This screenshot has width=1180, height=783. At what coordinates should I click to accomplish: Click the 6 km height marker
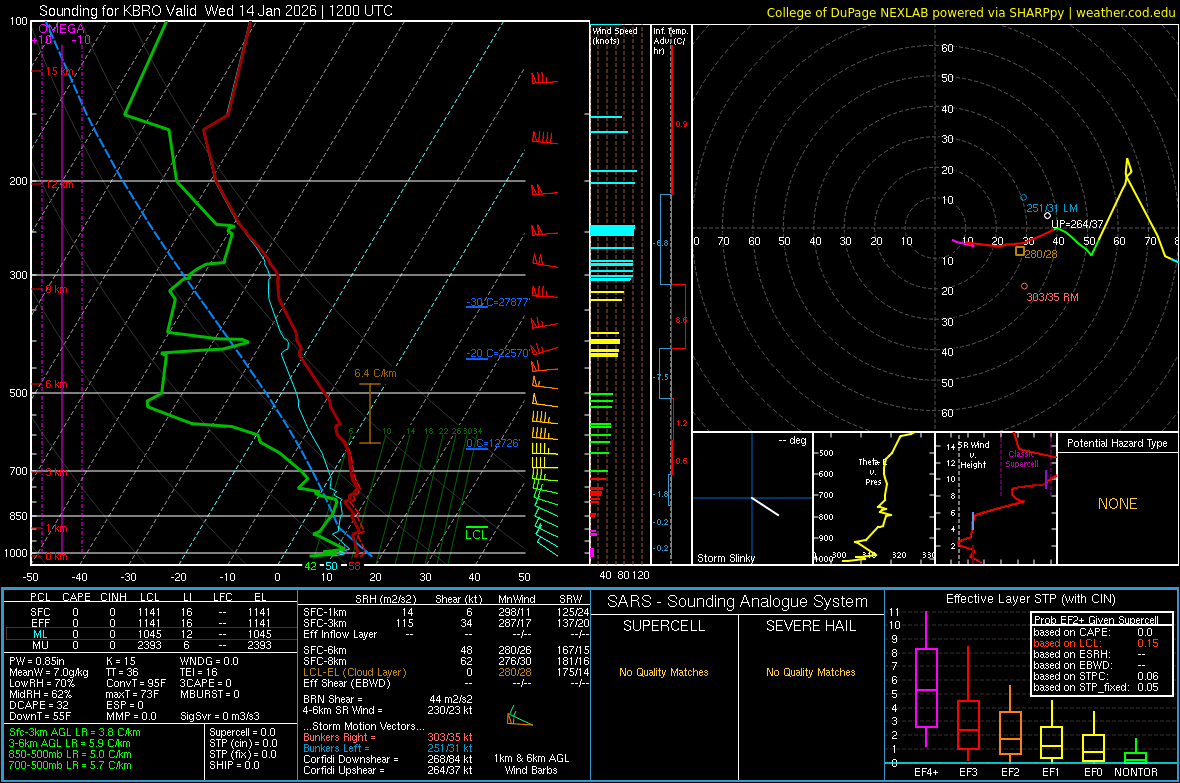click(x=56, y=384)
